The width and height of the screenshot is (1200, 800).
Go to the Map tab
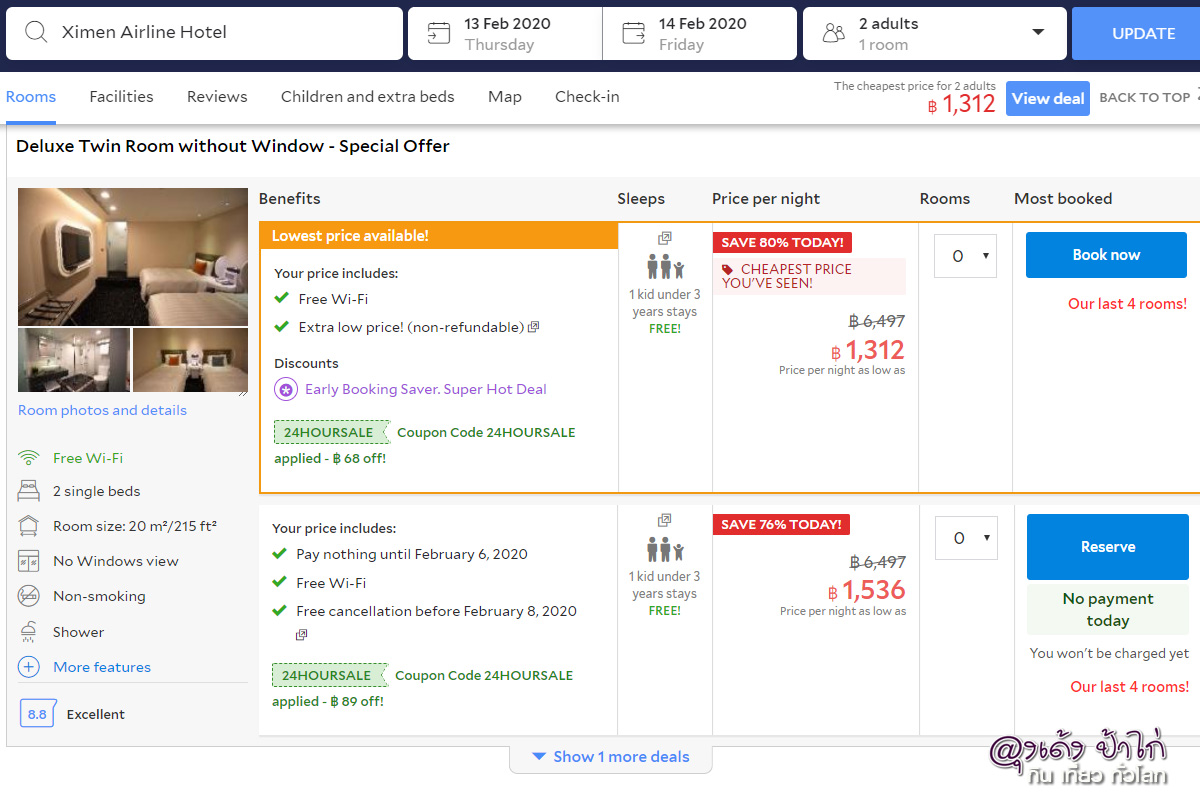[x=505, y=97]
